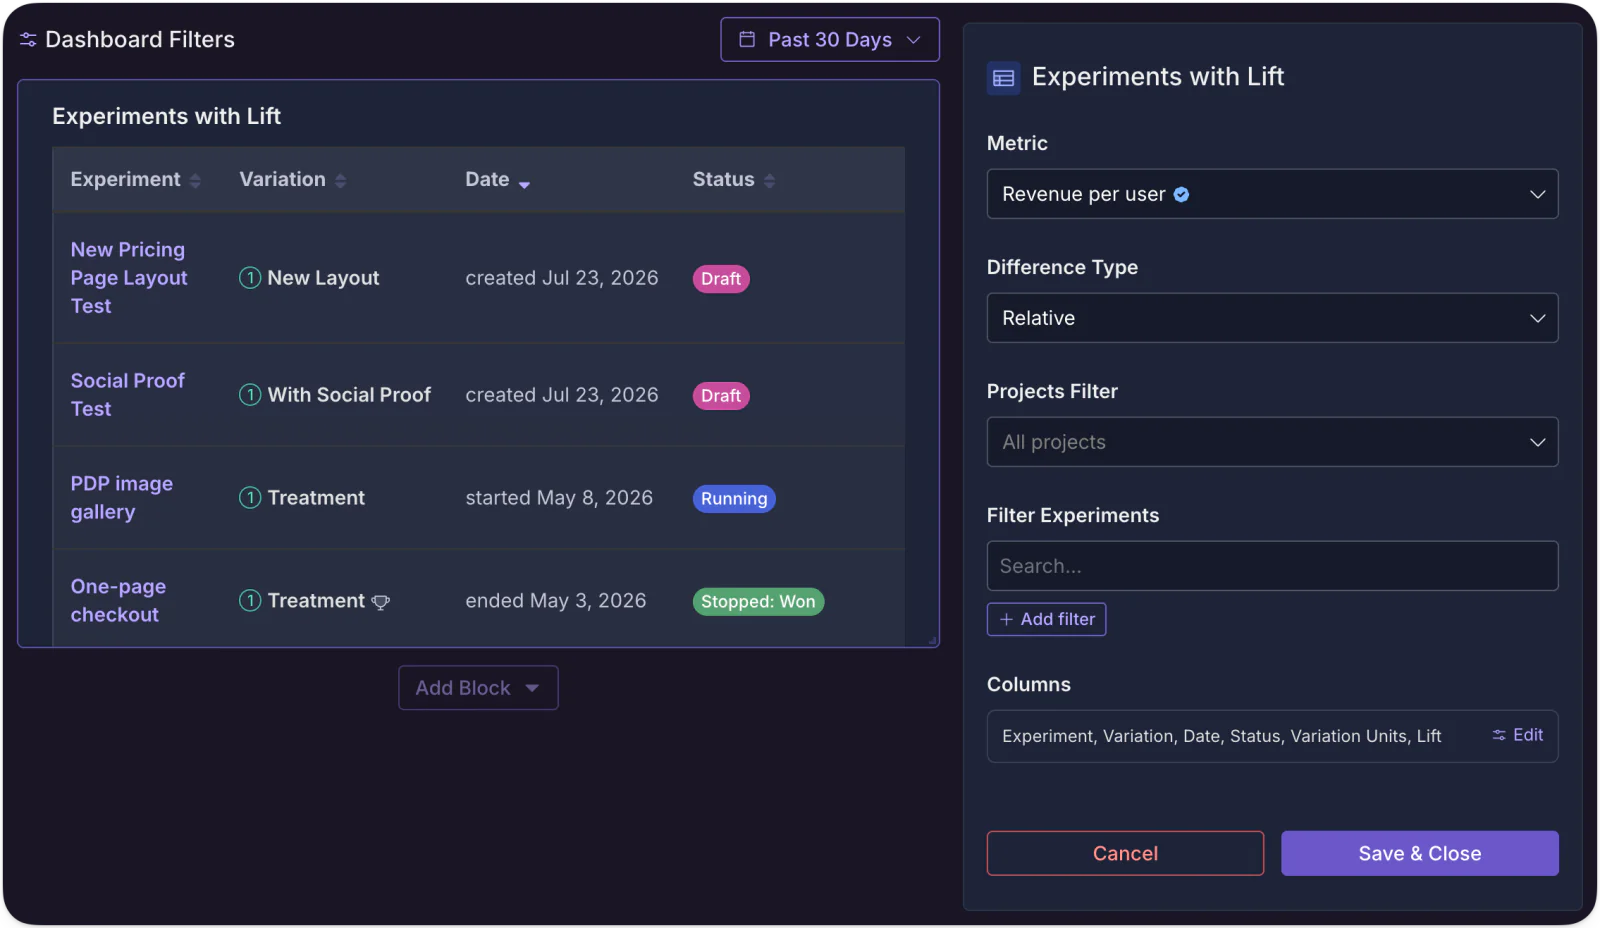The width and height of the screenshot is (1600, 928).
Task: Click the sliders icon beside Edit in Columns
Action: coord(1499,735)
